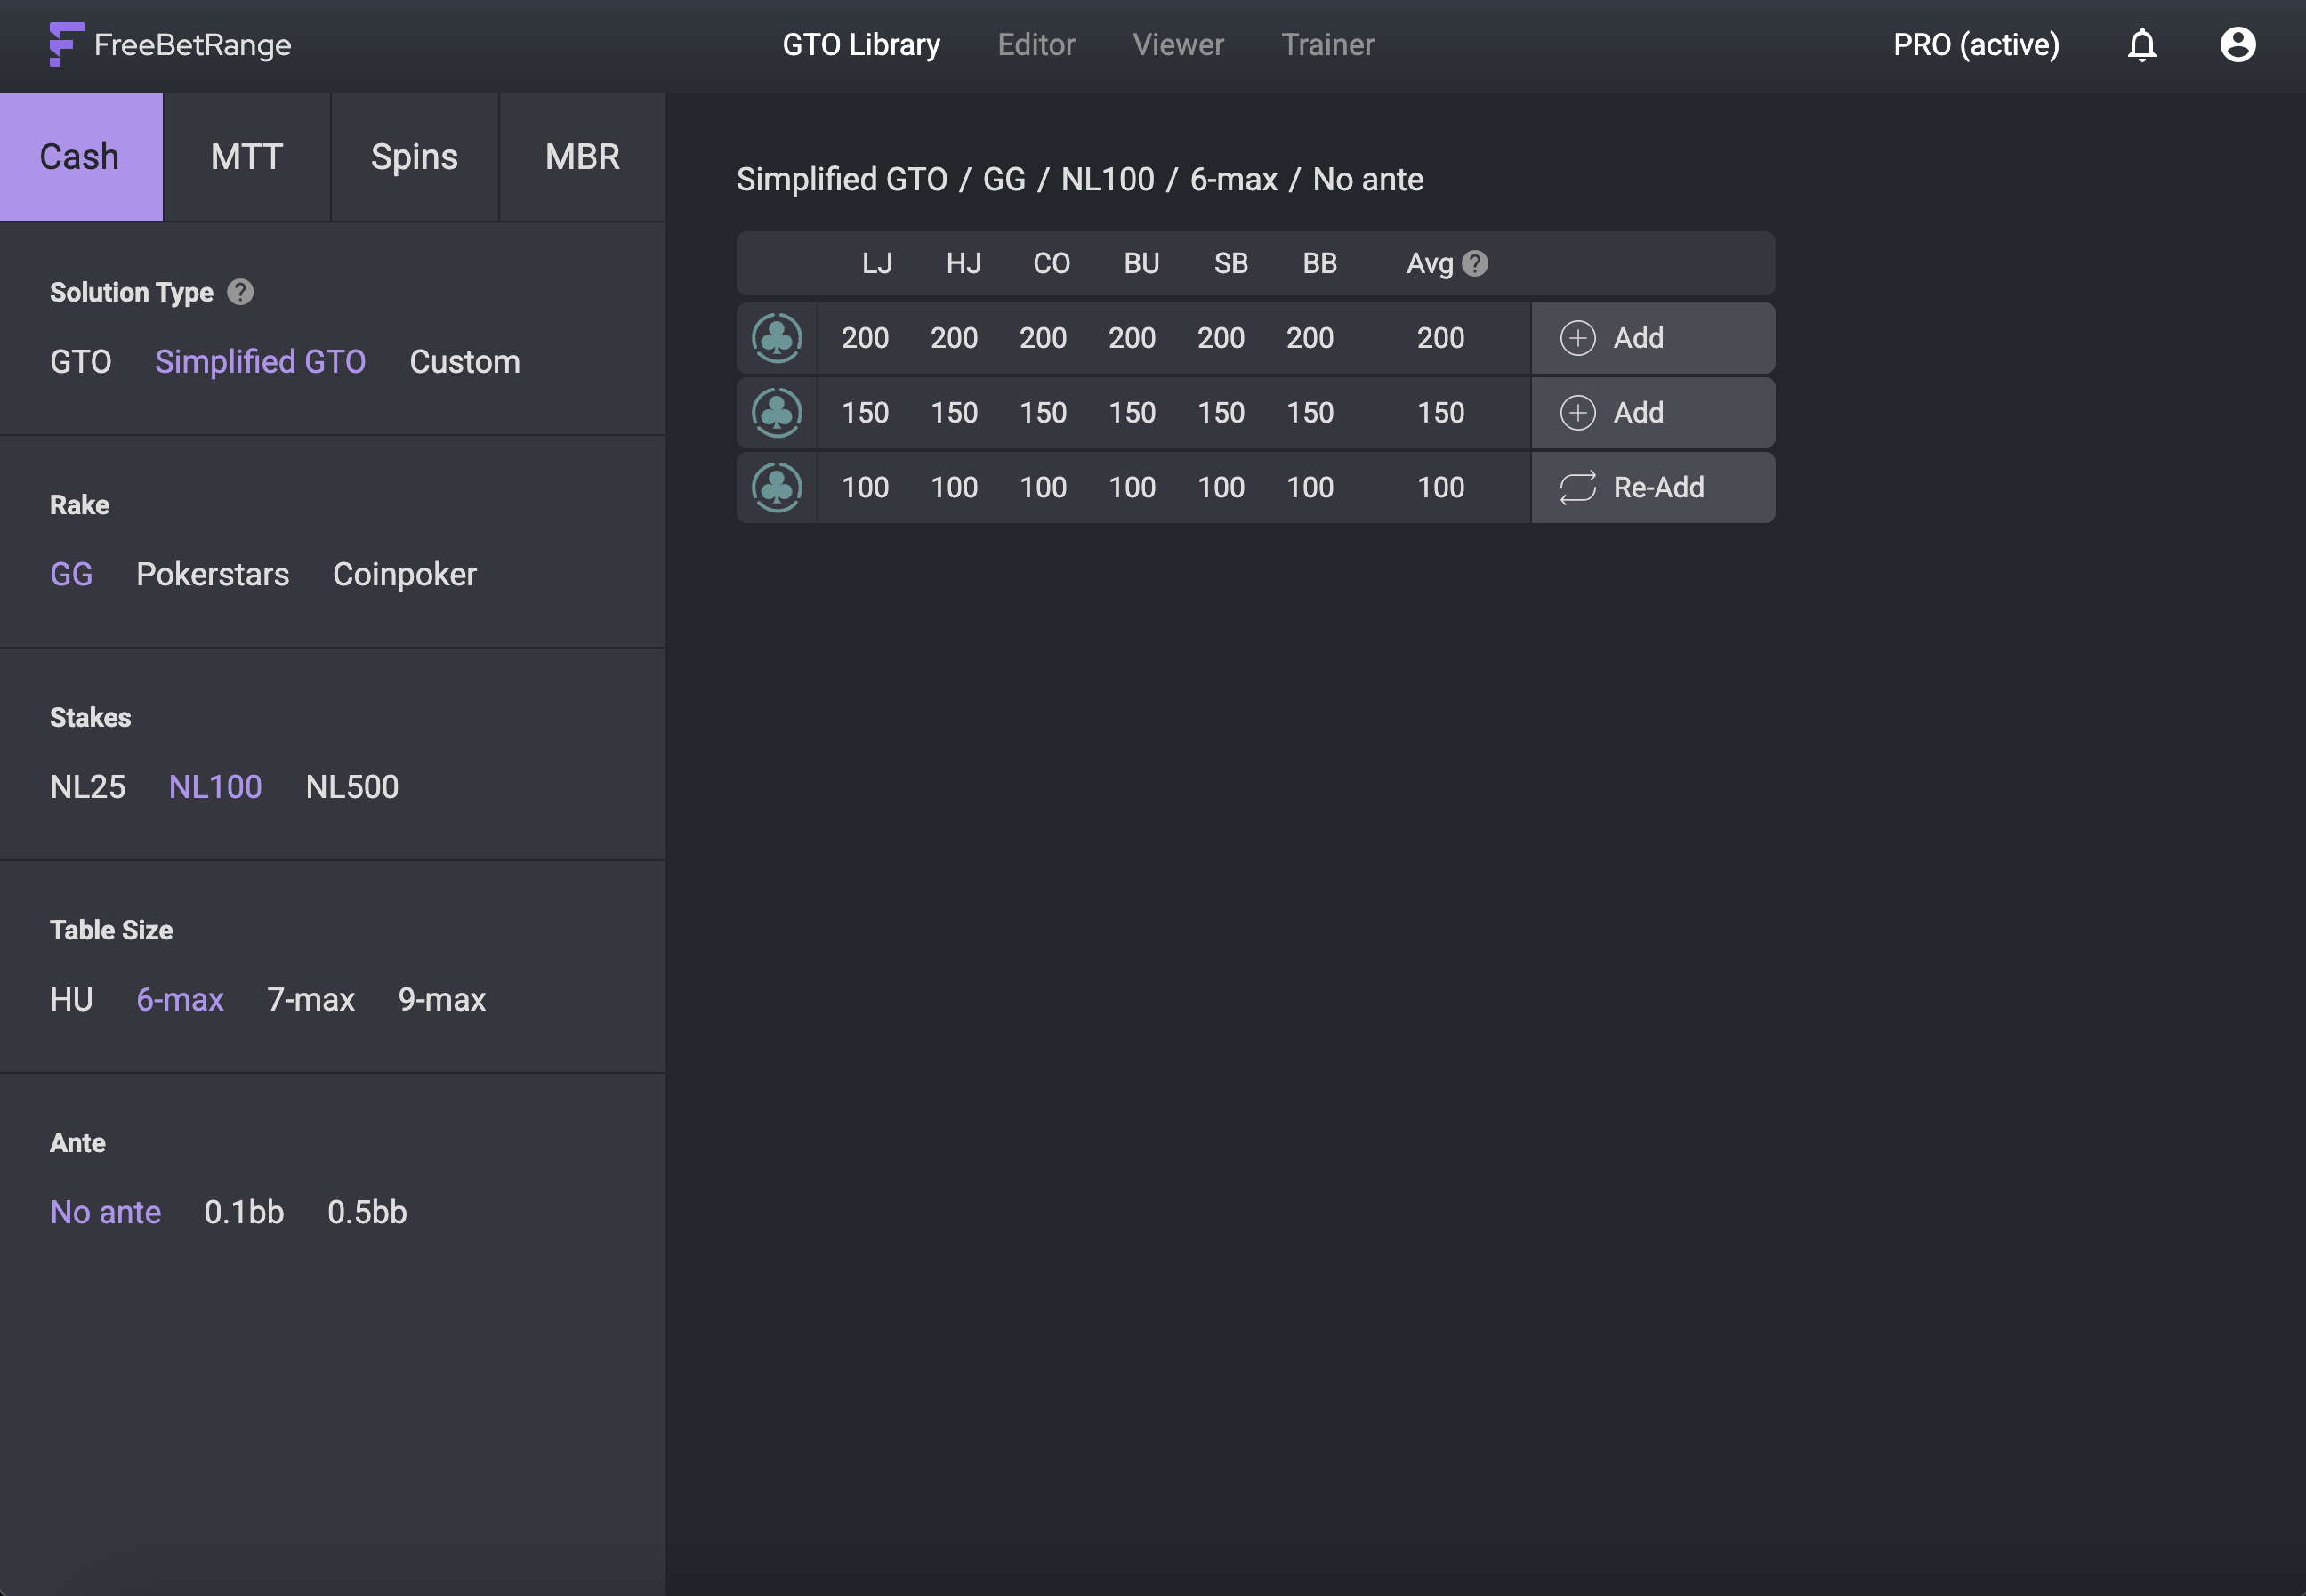The image size is (2306, 1596).
Task: Click the Solution Type help icon
Action: (240, 292)
